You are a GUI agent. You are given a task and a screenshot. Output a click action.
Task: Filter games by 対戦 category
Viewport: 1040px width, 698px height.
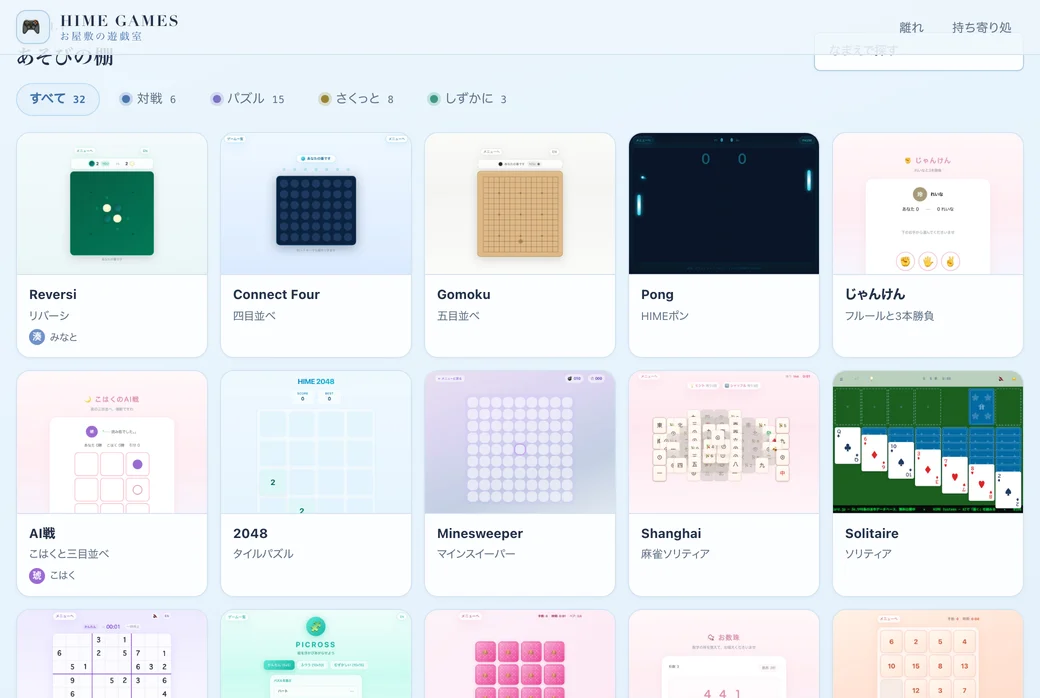click(x=148, y=99)
